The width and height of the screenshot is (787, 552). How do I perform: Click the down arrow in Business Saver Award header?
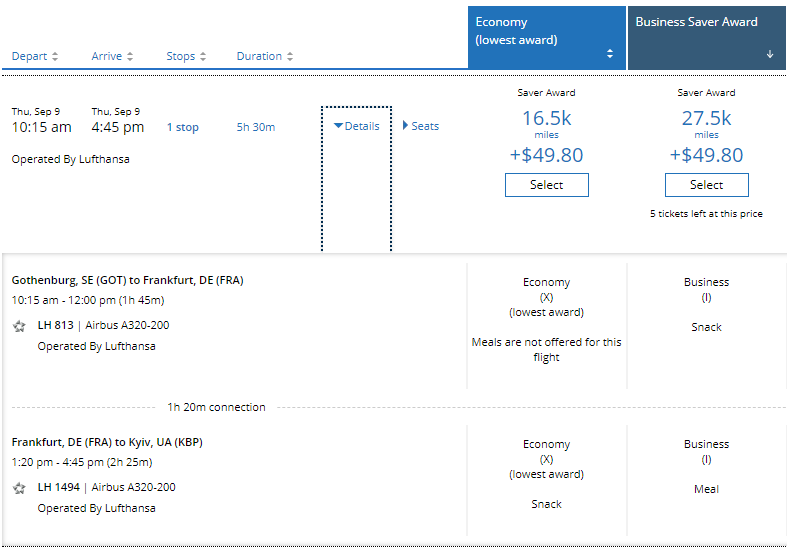tap(770, 55)
